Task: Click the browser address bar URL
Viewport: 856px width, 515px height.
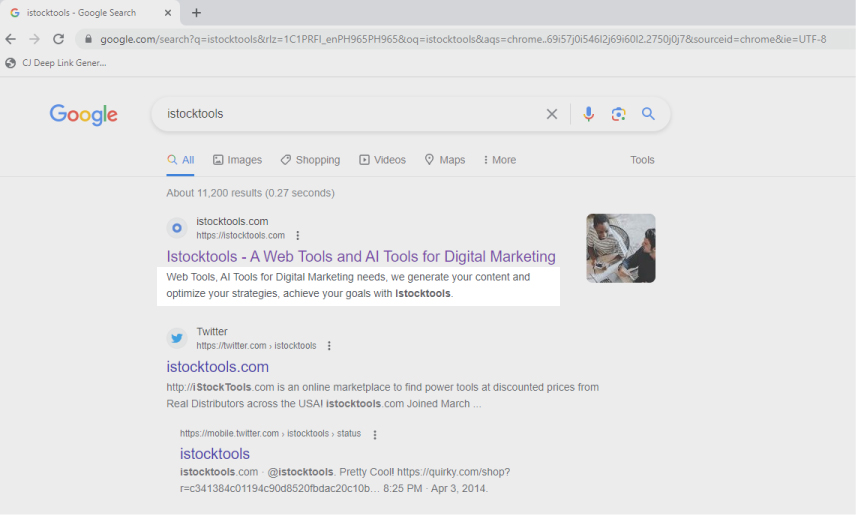Action: coord(463,39)
